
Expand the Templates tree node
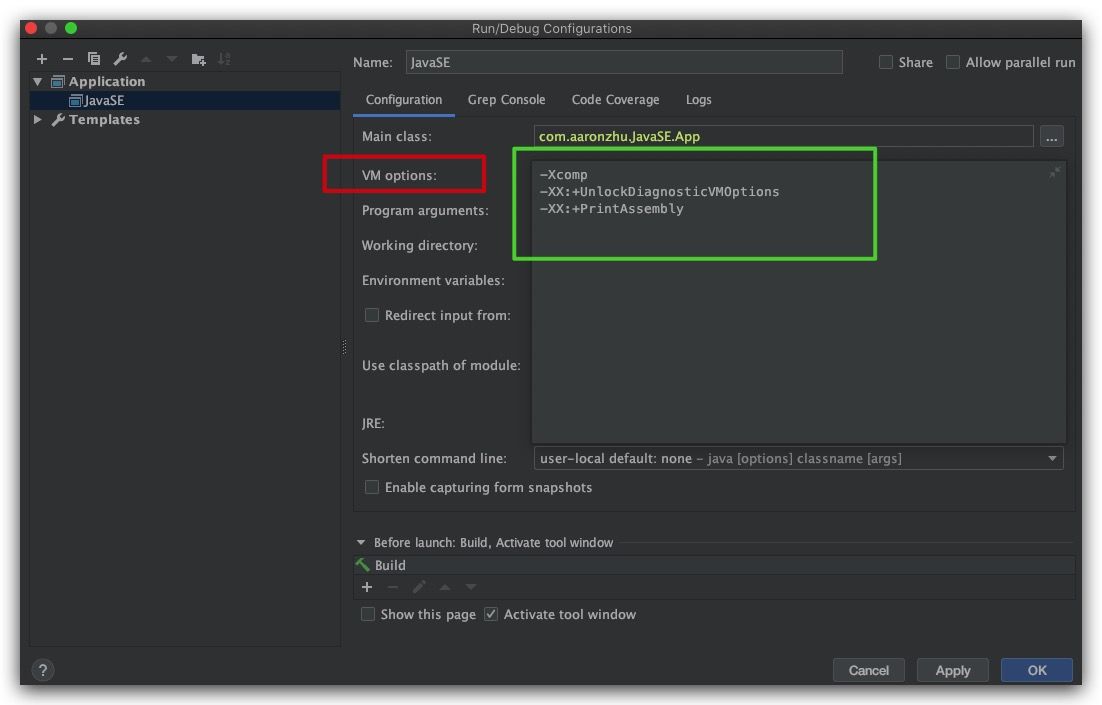click(x=38, y=119)
